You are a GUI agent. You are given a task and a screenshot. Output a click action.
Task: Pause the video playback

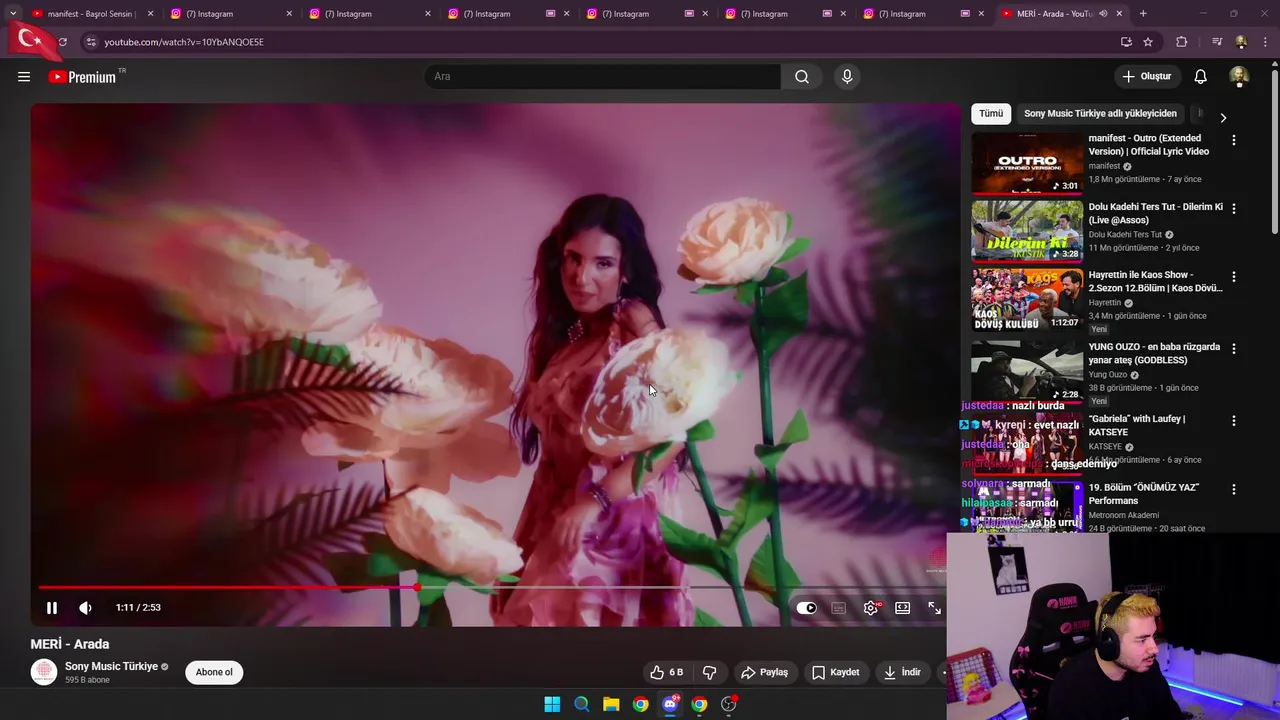(52, 608)
